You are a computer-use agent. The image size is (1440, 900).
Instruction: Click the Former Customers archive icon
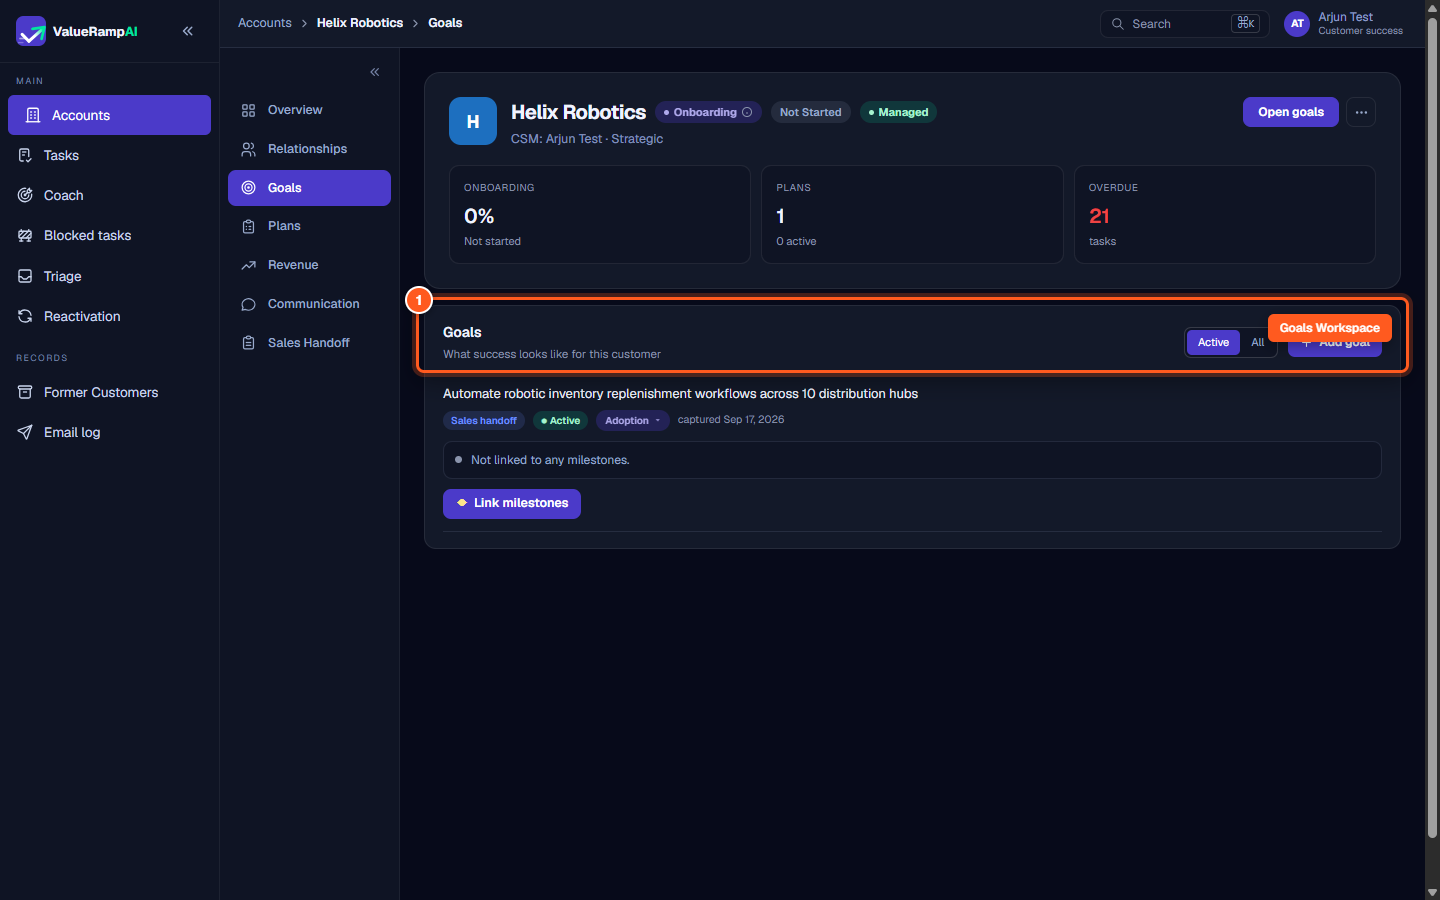click(x=25, y=392)
